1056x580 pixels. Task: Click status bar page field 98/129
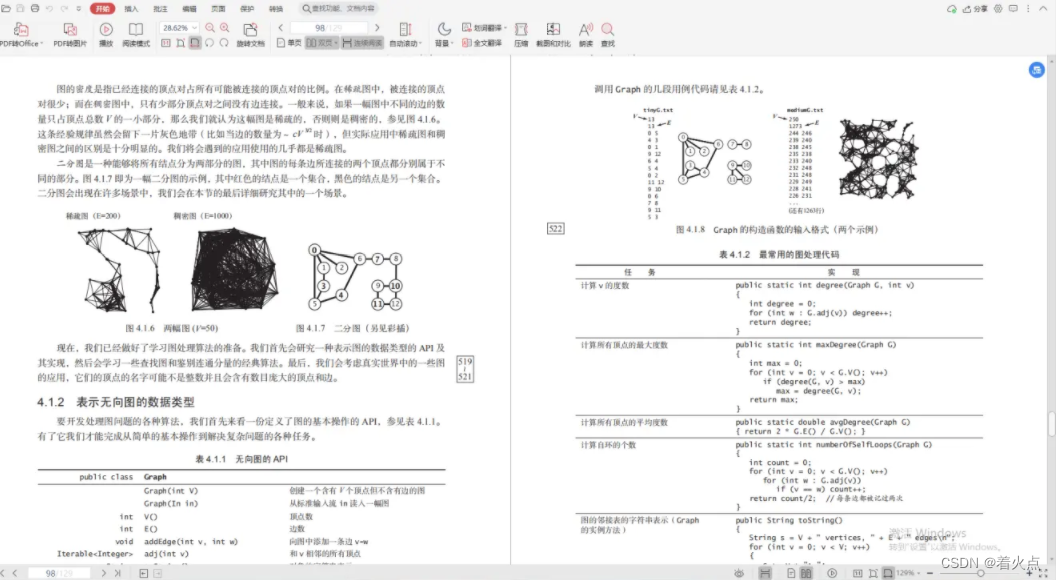[59, 573]
